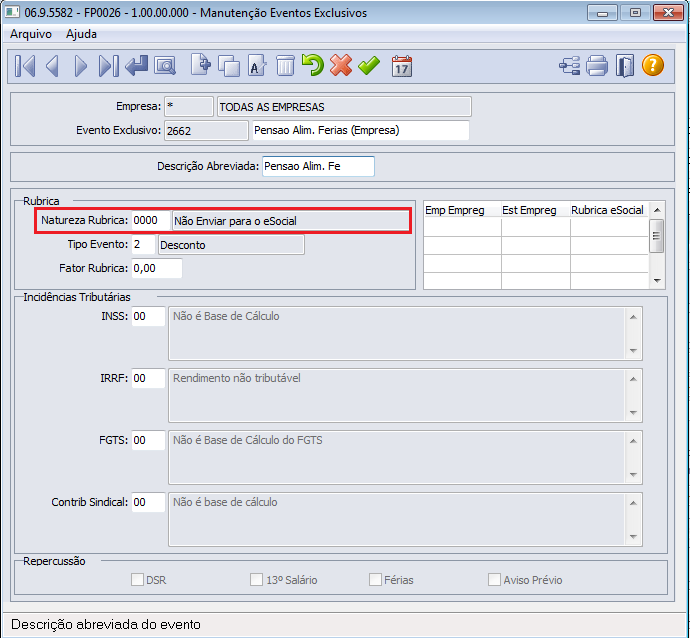Click the Contrib Sindical code field
The image size is (690, 638).
[x=148, y=502]
